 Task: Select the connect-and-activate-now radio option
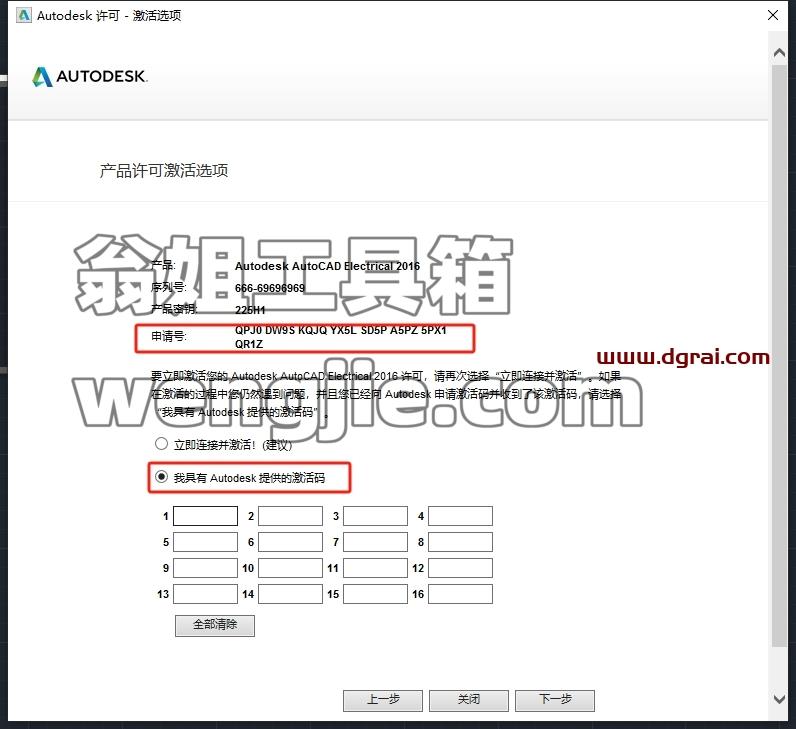[161, 444]
